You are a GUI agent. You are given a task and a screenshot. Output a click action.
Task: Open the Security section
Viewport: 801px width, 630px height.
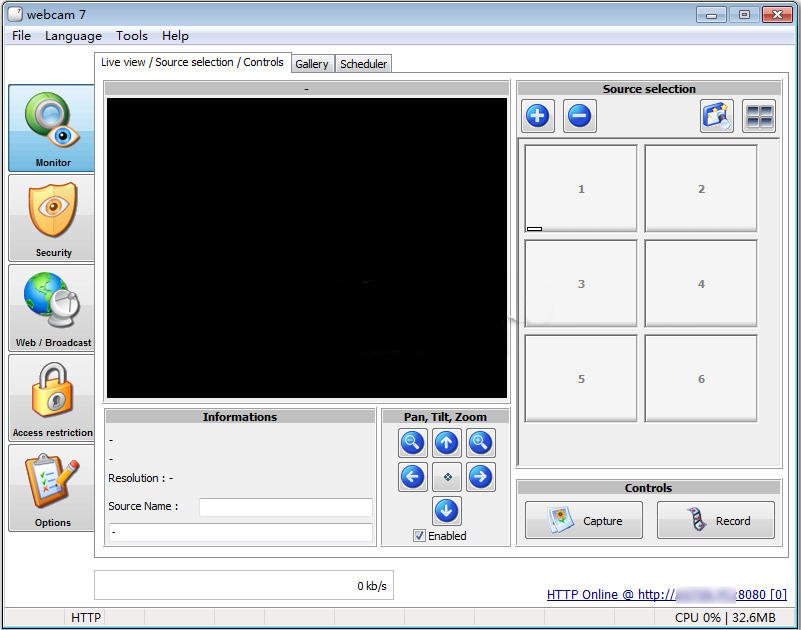coord(52,218)
